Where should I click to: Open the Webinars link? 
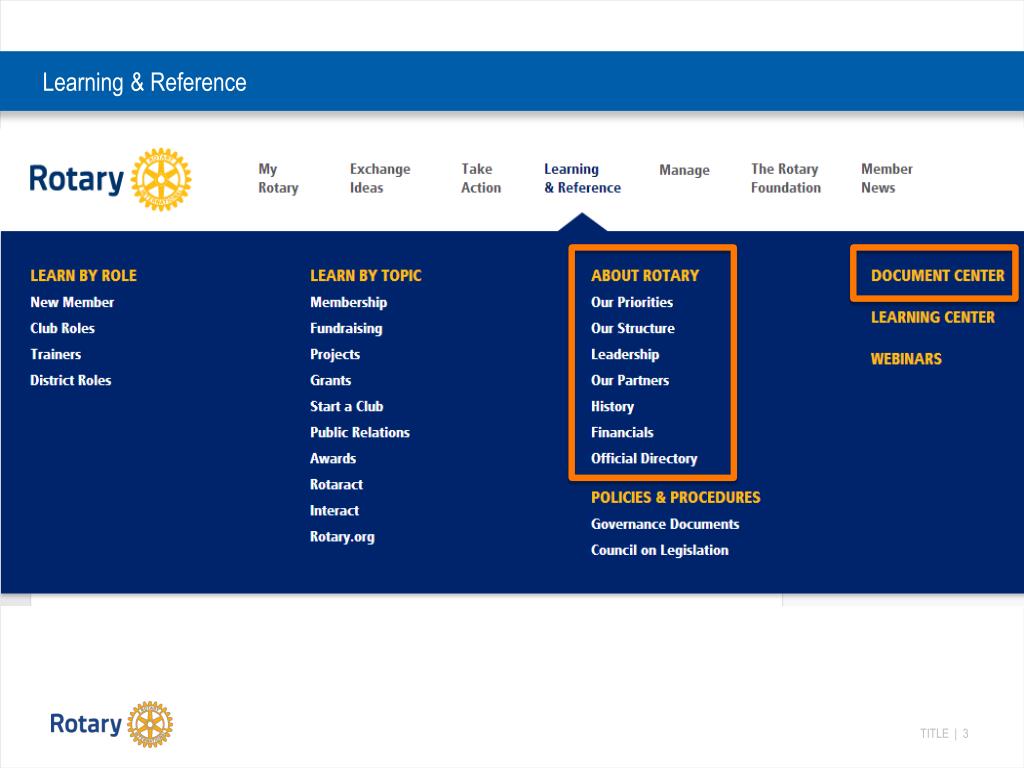(x=906, y=359)
